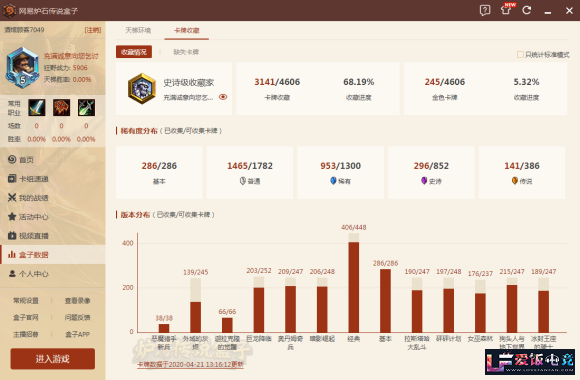This screenshot has width=580, height=380.
Task: Click the bar-chart 盒子数据 icon
Action: tap(12, 254)
